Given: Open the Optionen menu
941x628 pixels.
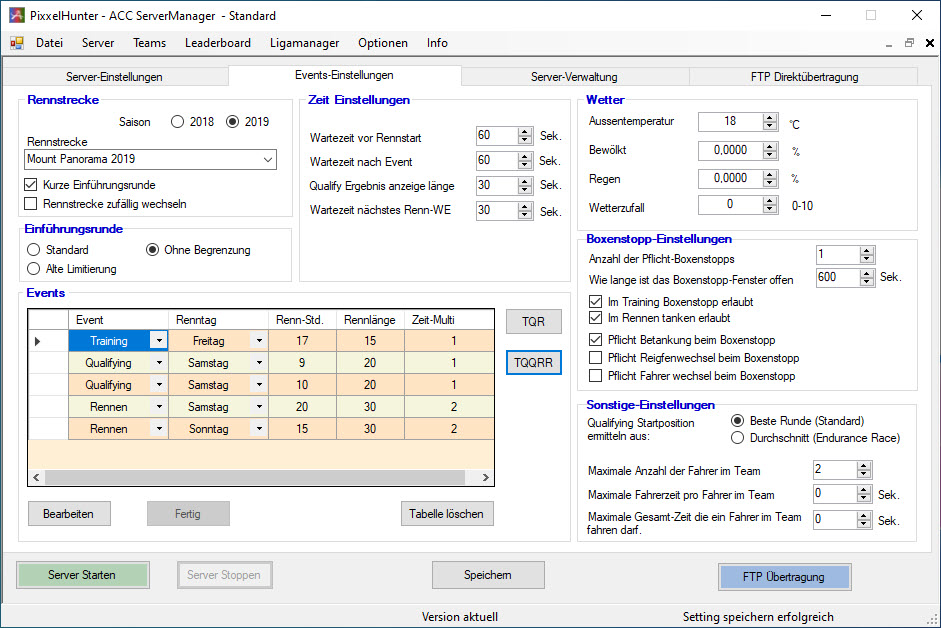Looking at the screenshot, I should (383, 43).
